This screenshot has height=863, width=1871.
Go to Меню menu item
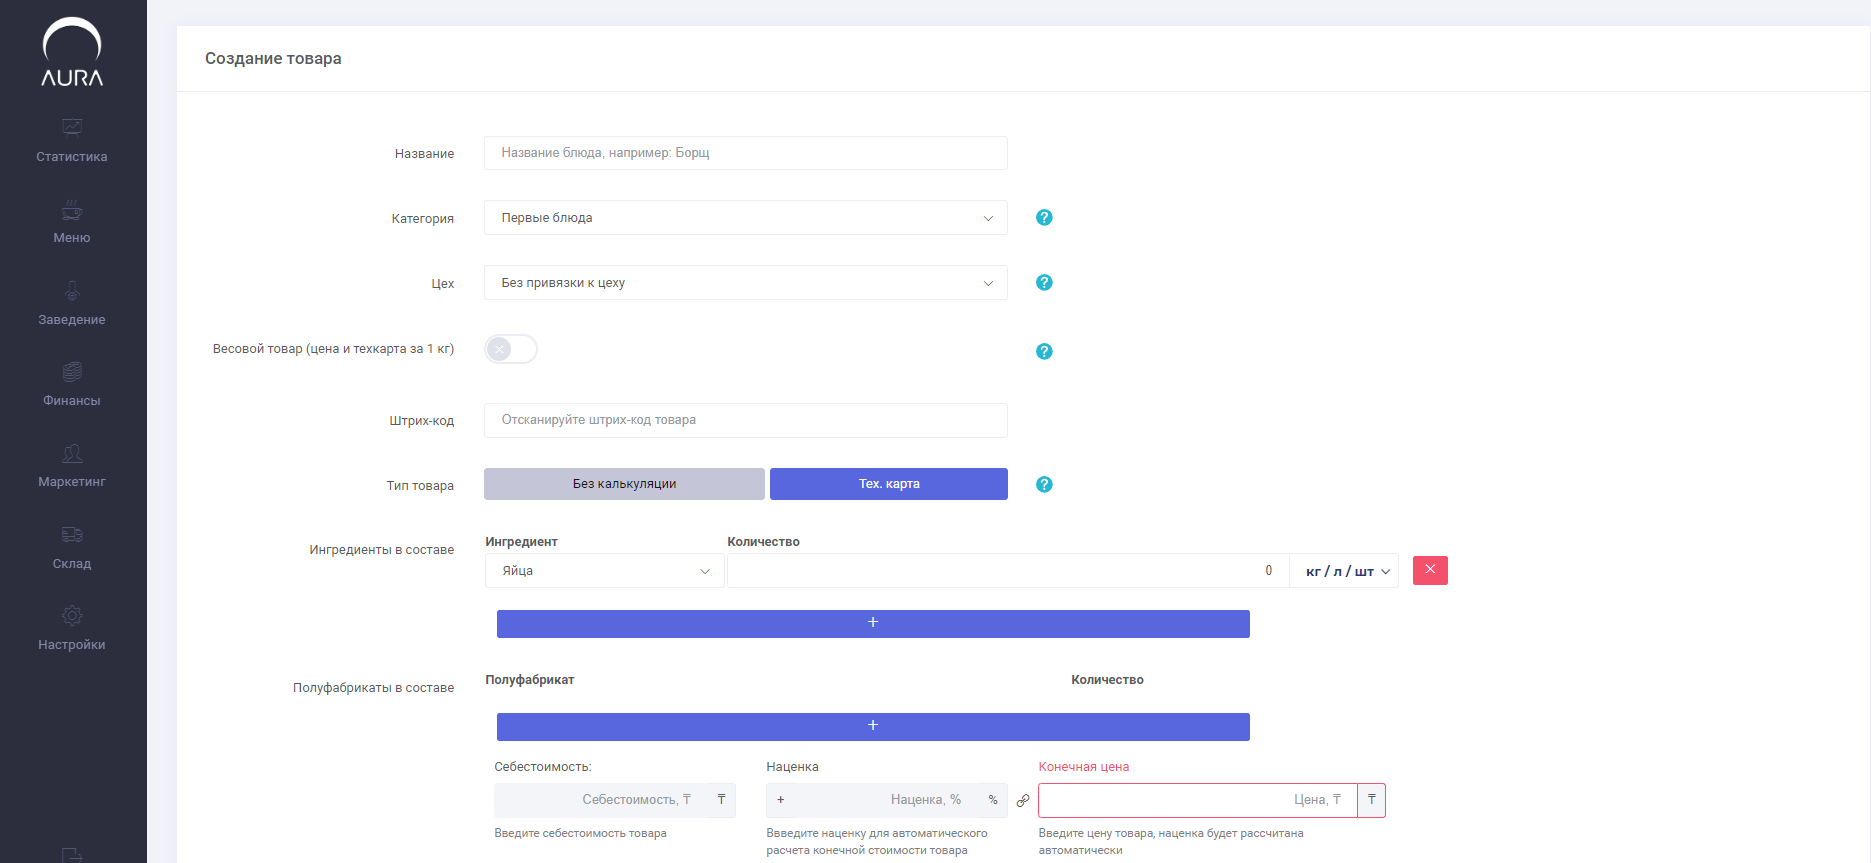tap(72, 238)
